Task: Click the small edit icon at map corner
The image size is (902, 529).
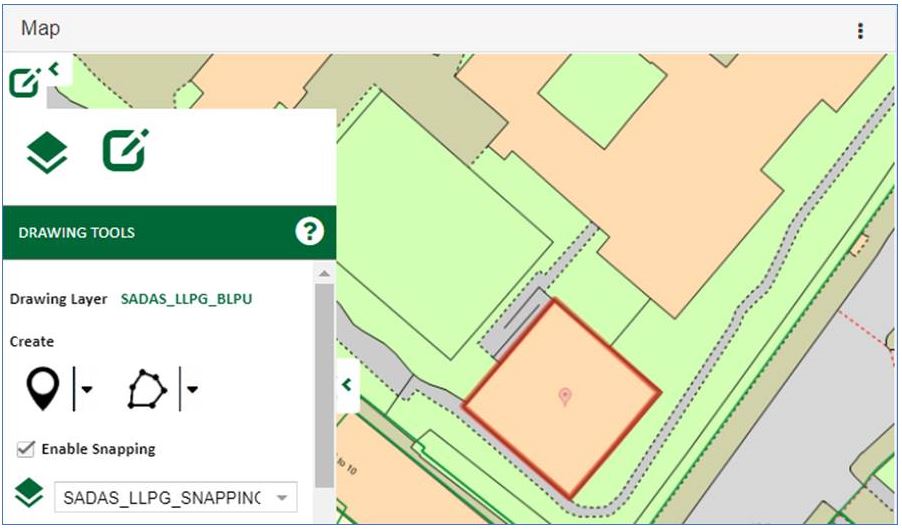Action: [25, 83]
